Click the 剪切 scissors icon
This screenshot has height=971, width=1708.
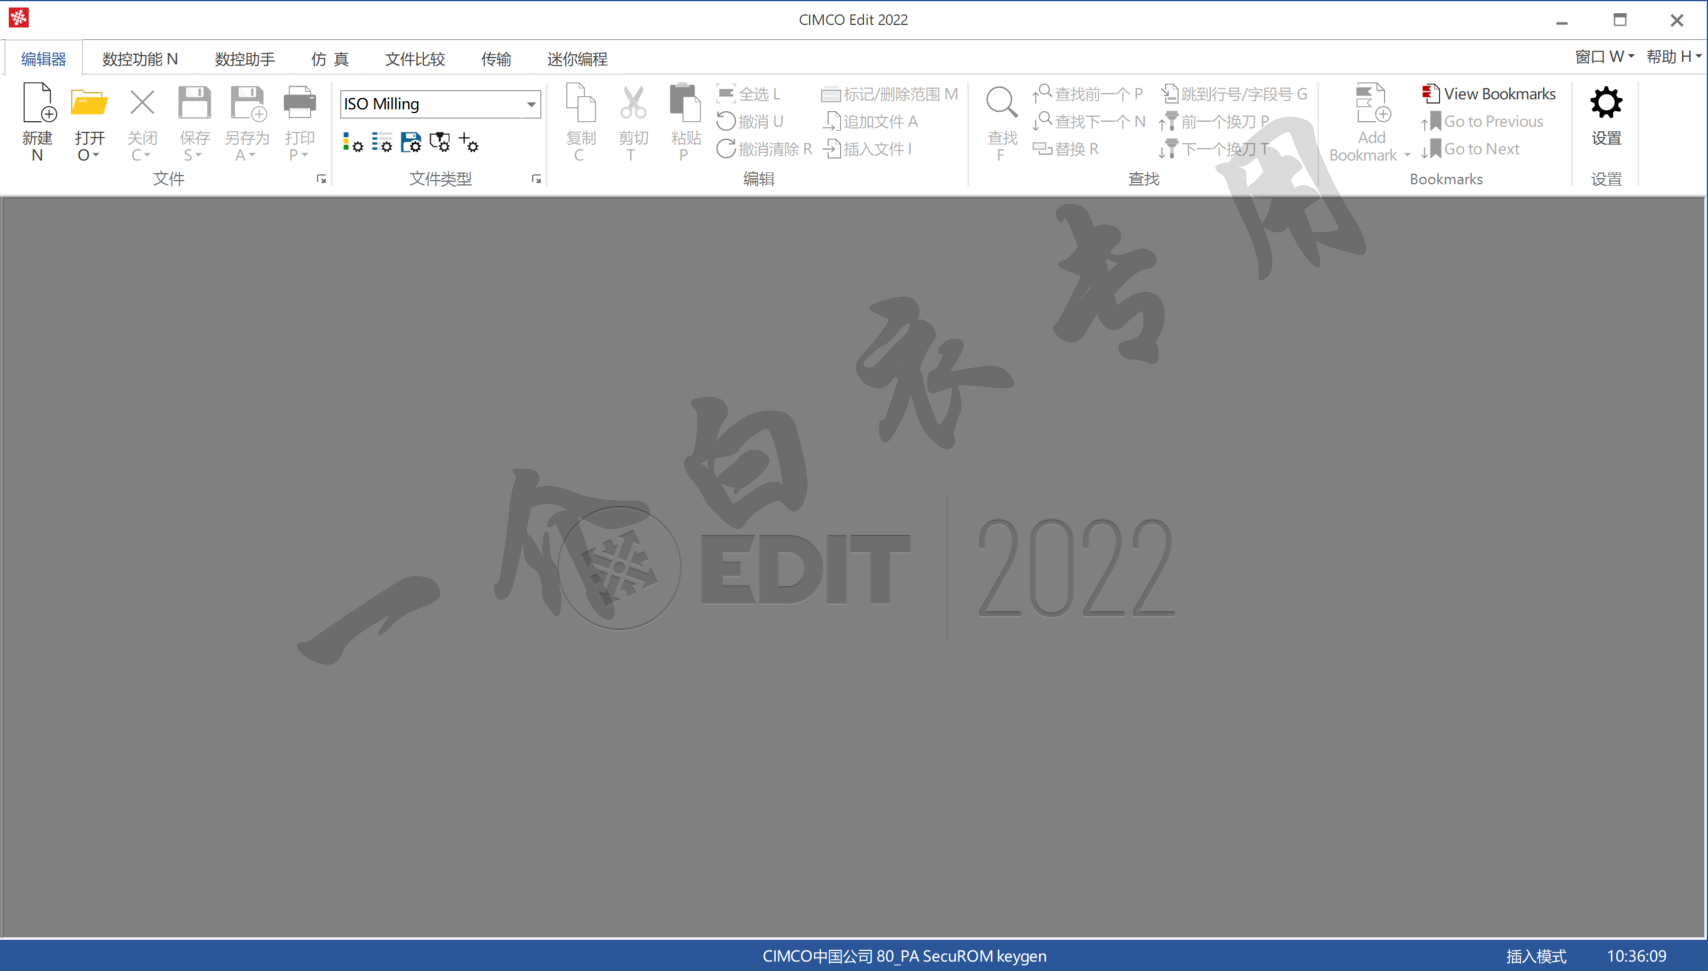pyautogui.click(x=632, y=103)
